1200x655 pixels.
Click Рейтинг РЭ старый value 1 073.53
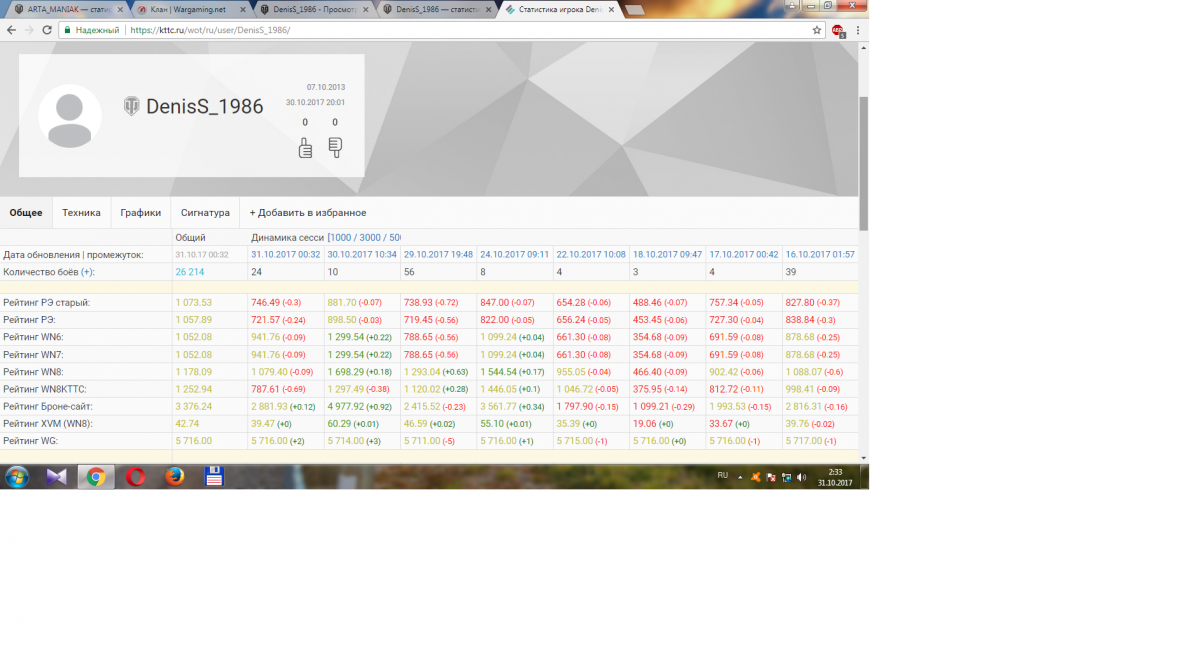(194, 303)
